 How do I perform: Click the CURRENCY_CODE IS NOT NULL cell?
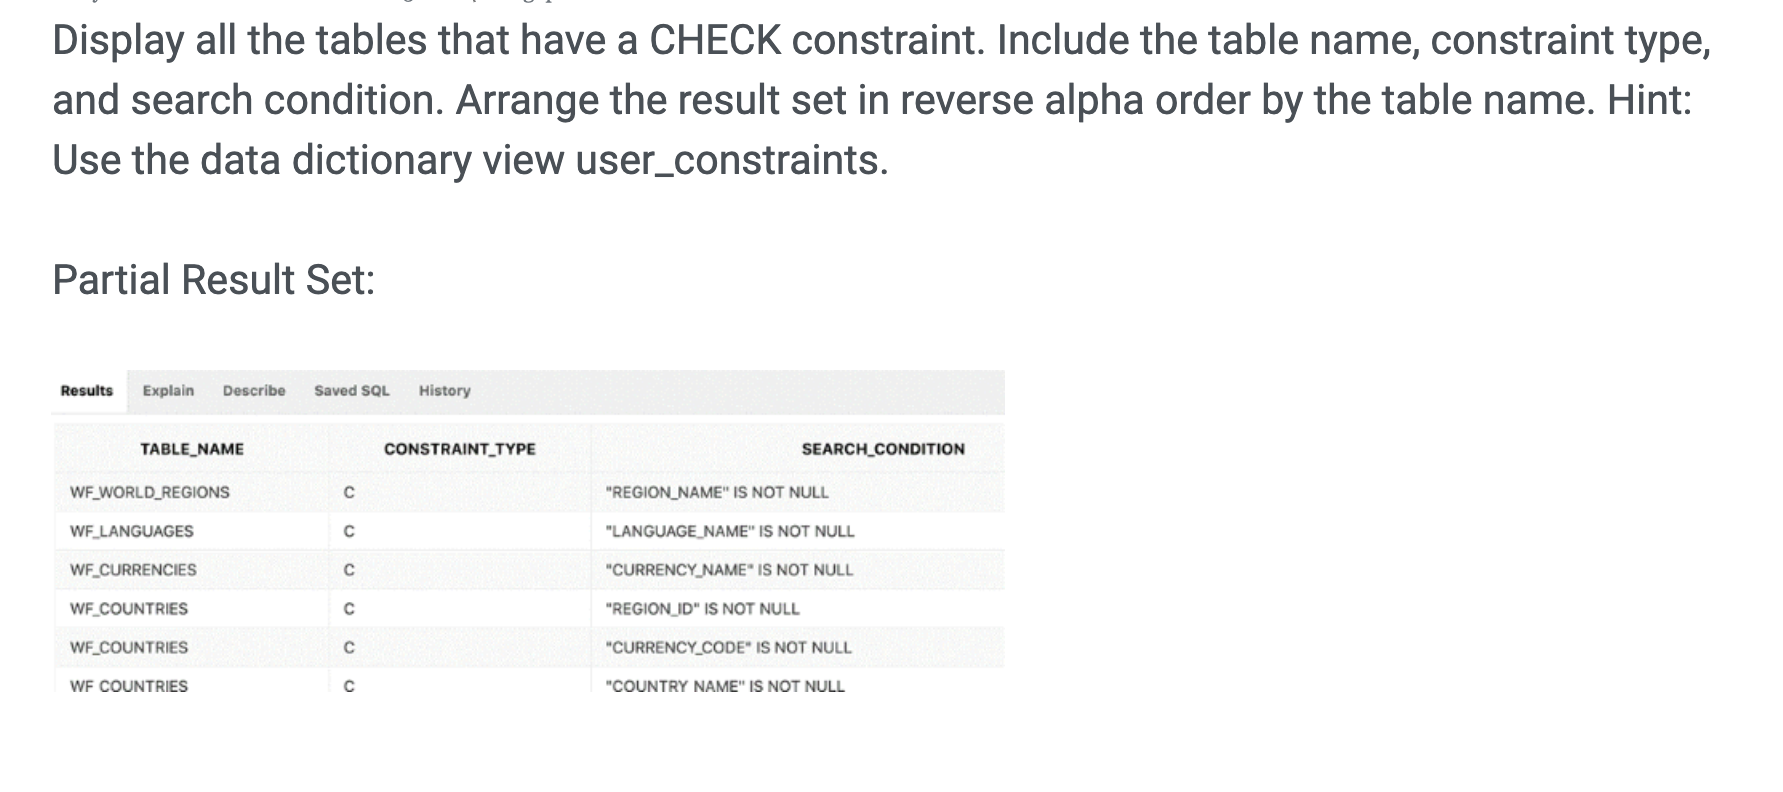(727, 647)
